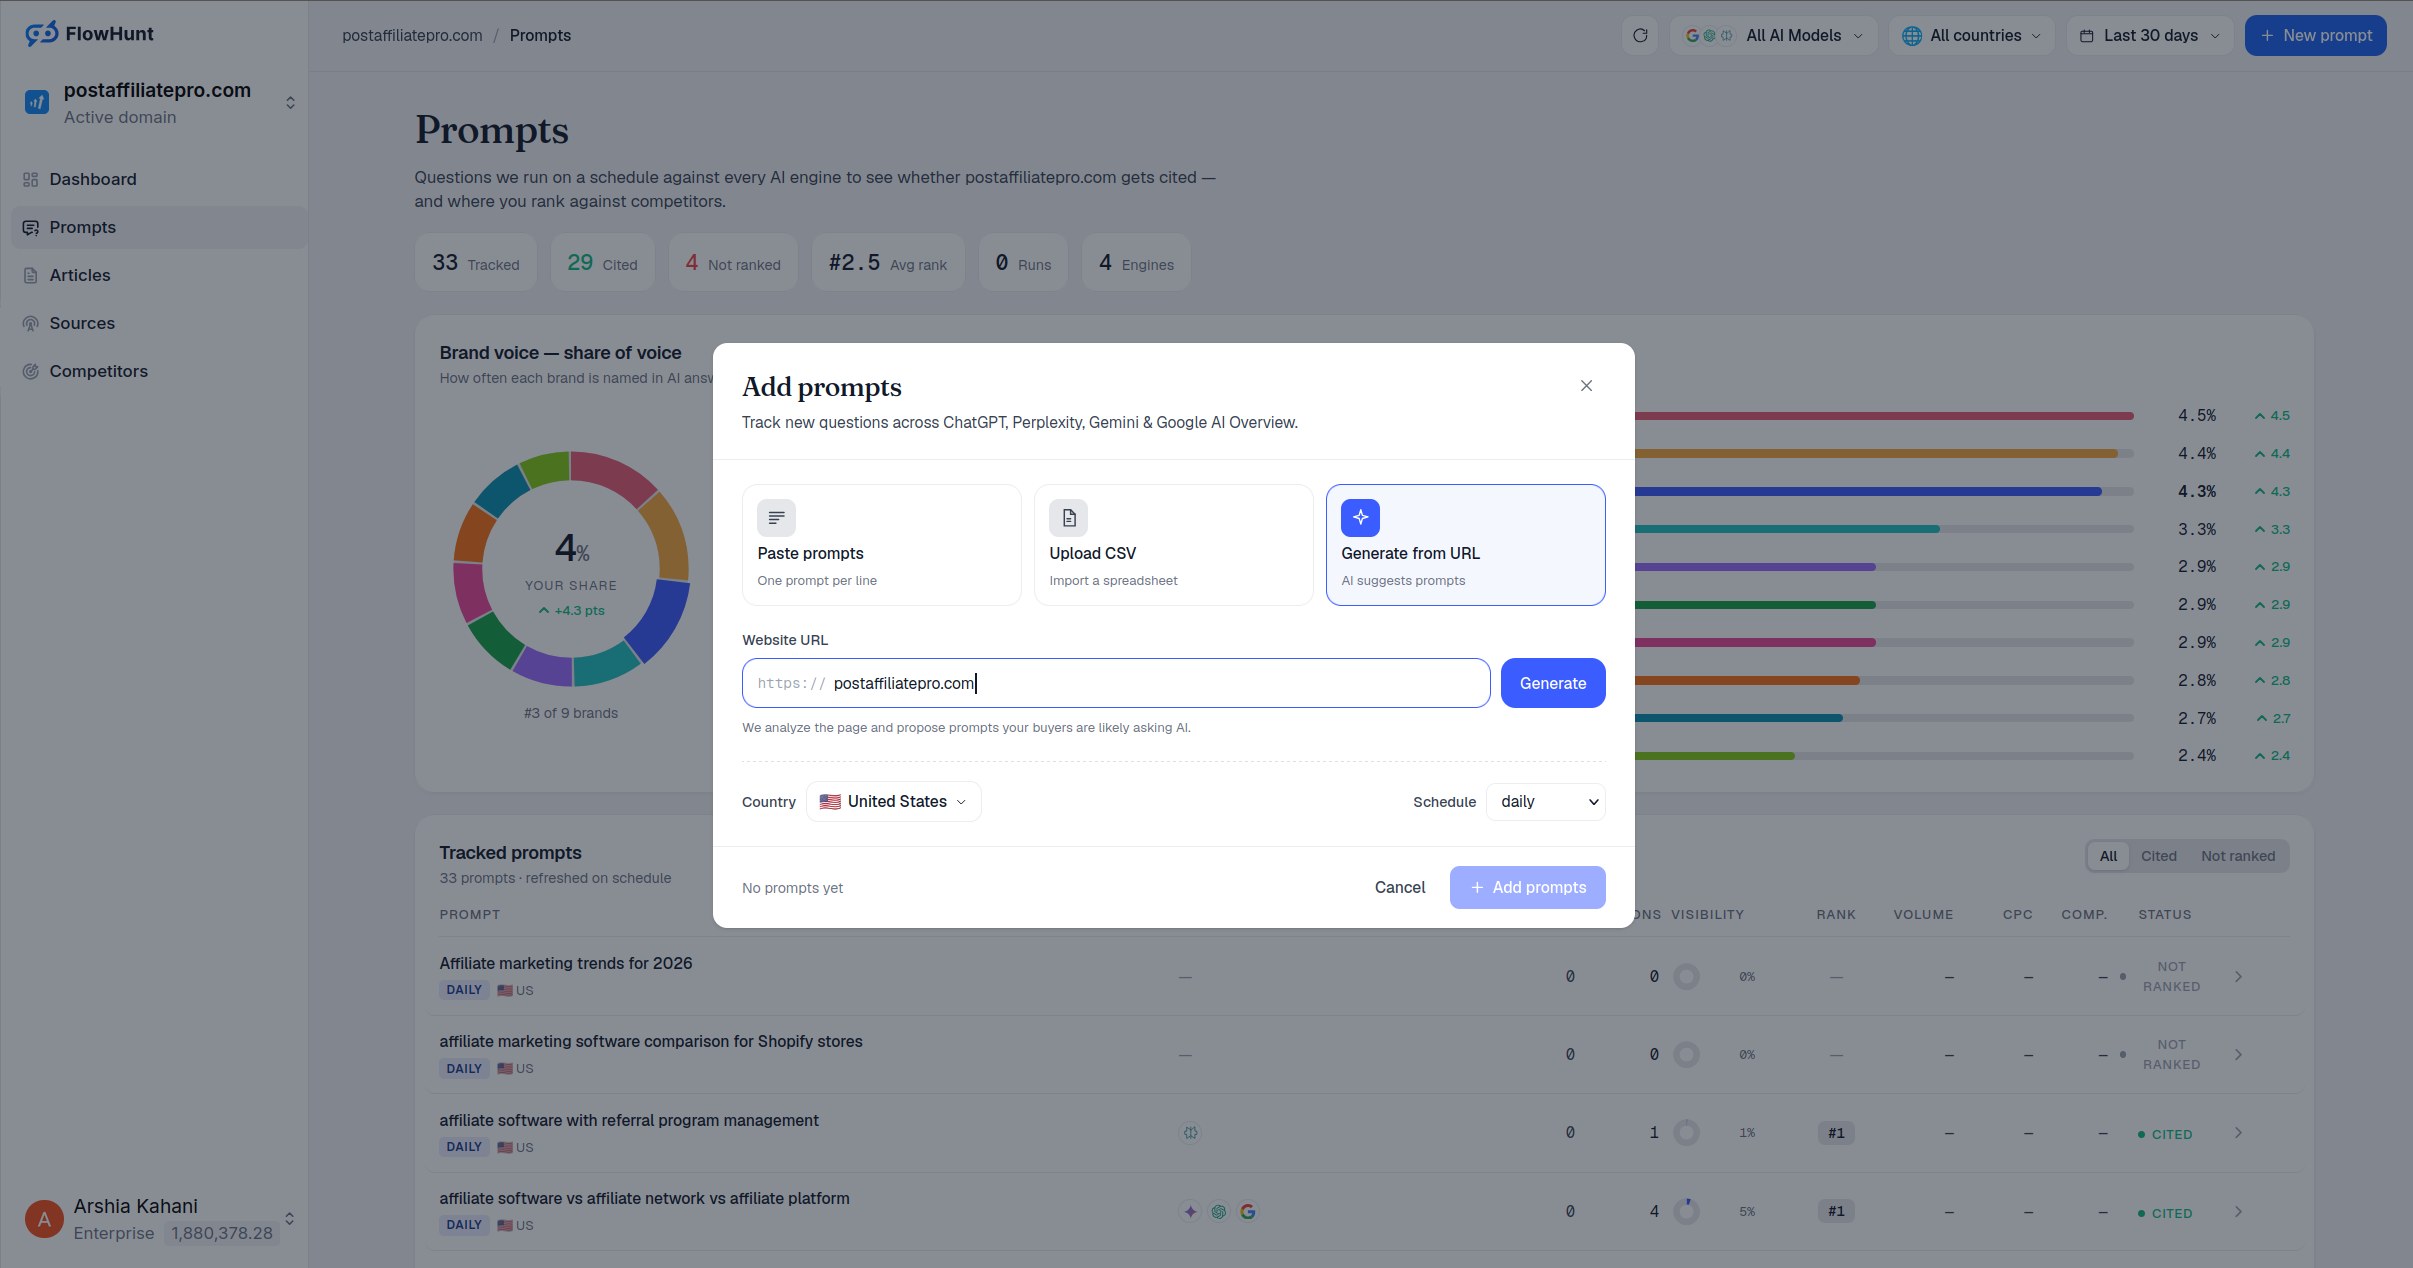Image resolution: width=2413 pixels, height=1268 pixels.
Task: Click the user avatar with letter A
Action: pos(44,1219)
